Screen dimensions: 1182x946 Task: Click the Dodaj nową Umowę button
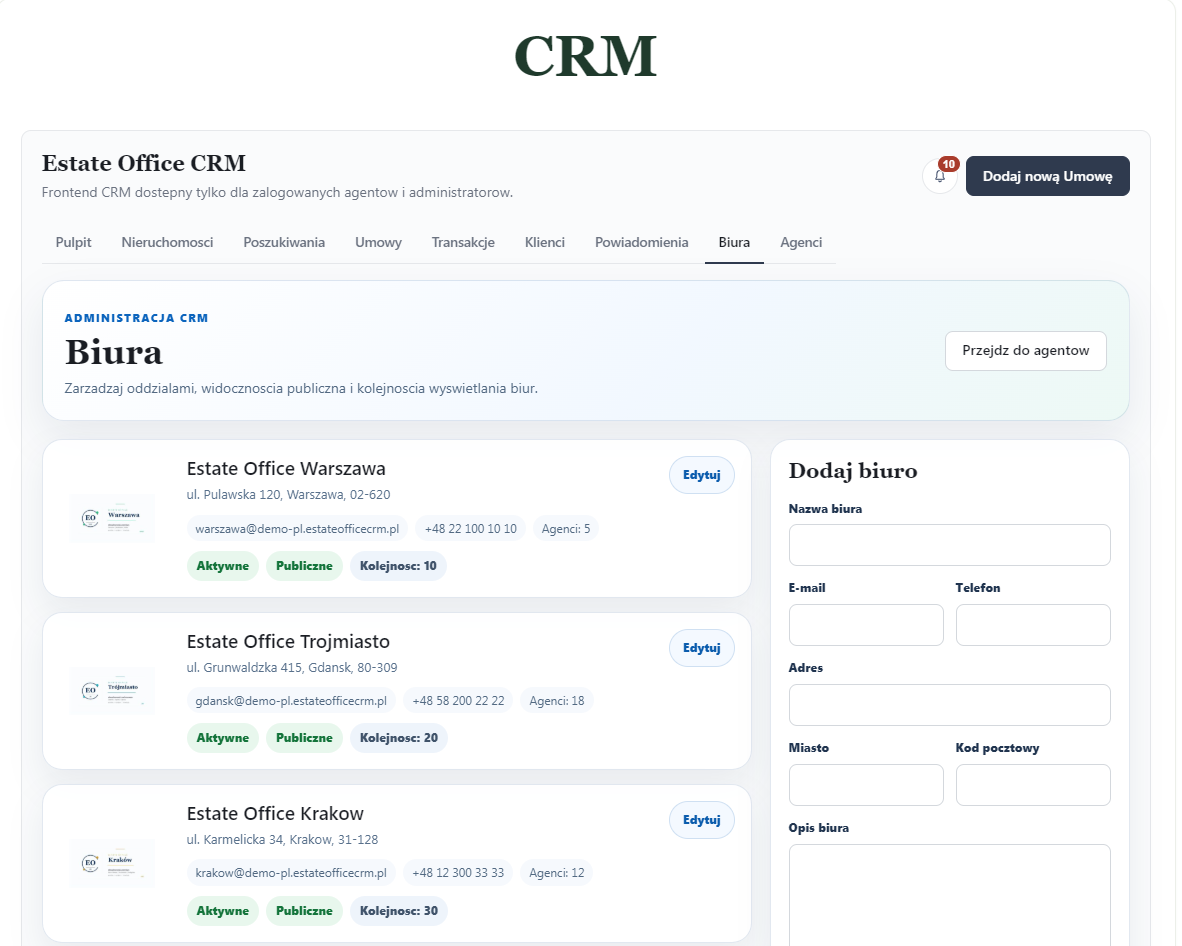click(1047, 176)
